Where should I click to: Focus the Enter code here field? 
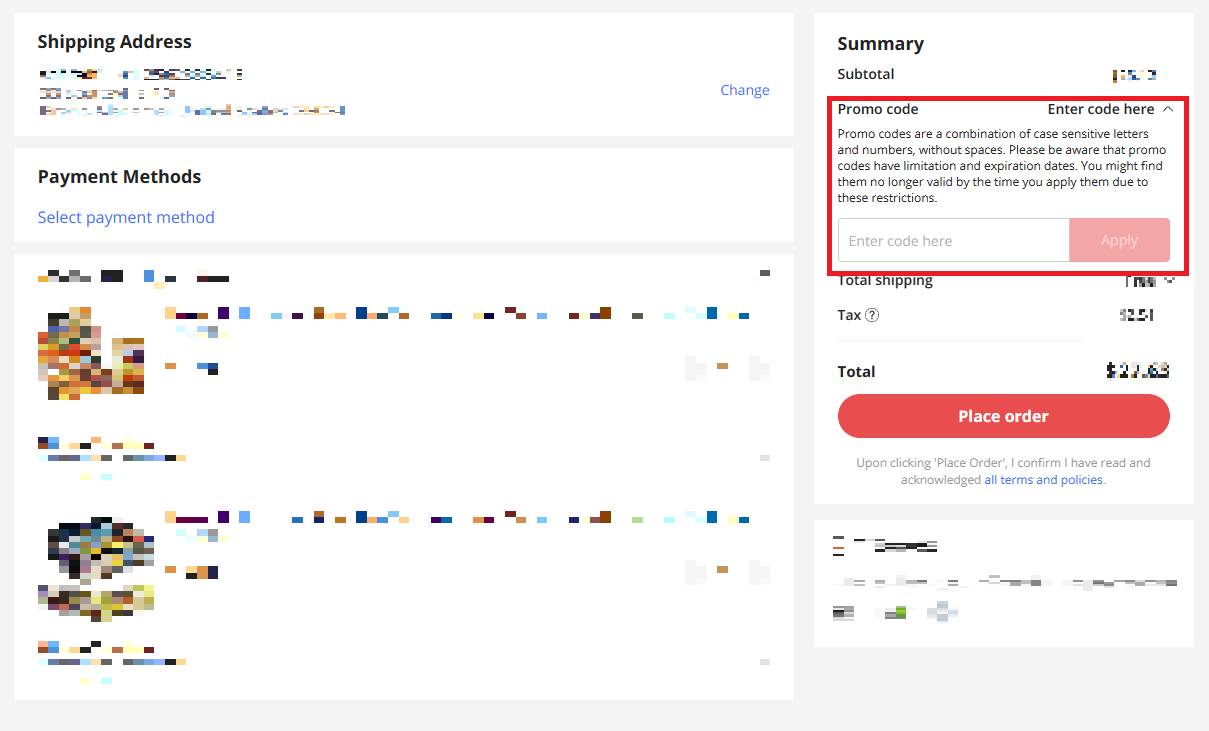point(954,240)
